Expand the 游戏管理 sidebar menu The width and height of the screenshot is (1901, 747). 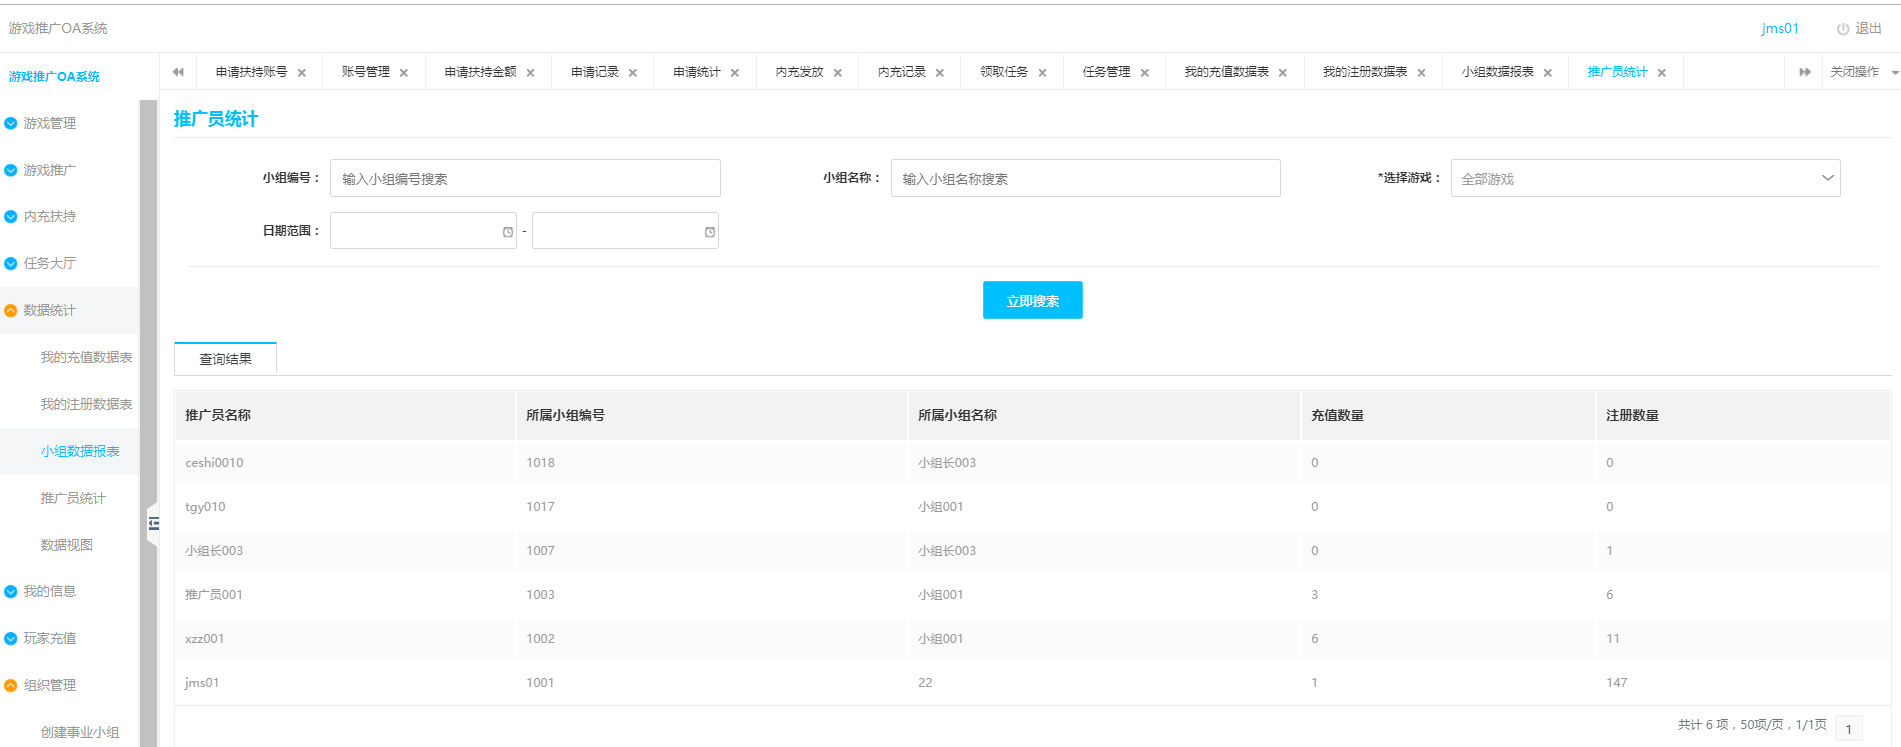(50, 123)
